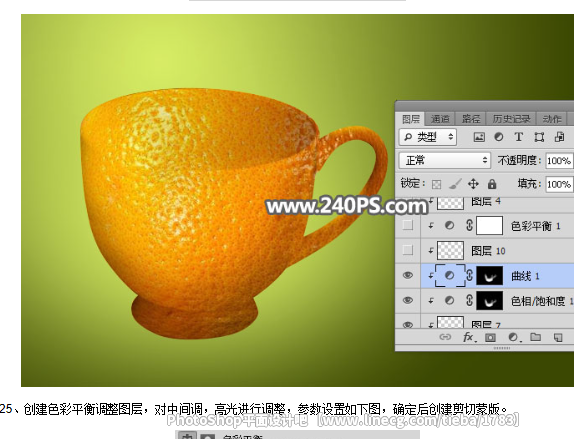
Task: Show the 色彩平衡 1 layer
Action: [407, 225]
